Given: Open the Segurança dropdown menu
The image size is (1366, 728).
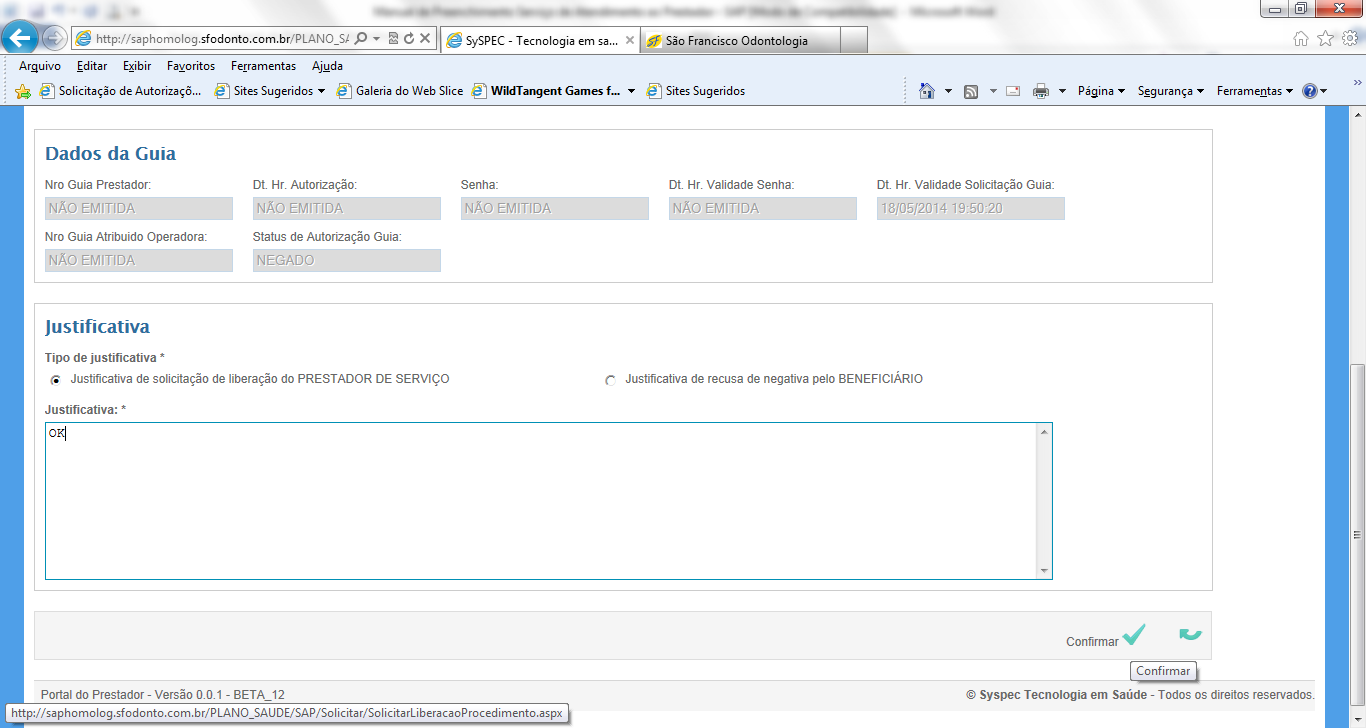Looking at the screenshot, I should [x=1170, y=91].
